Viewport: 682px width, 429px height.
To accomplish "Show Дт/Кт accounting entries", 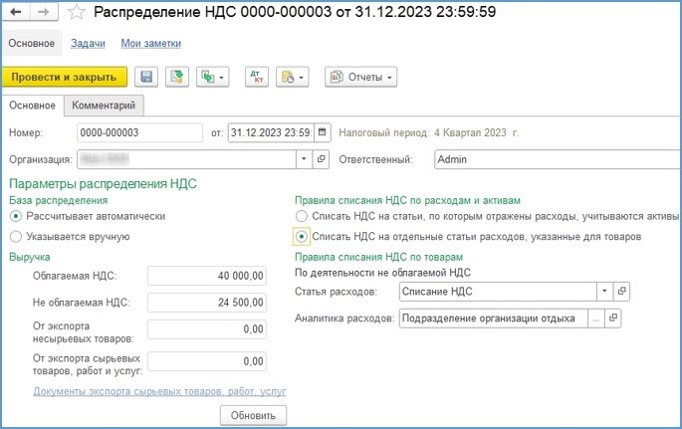I will 257,77.
